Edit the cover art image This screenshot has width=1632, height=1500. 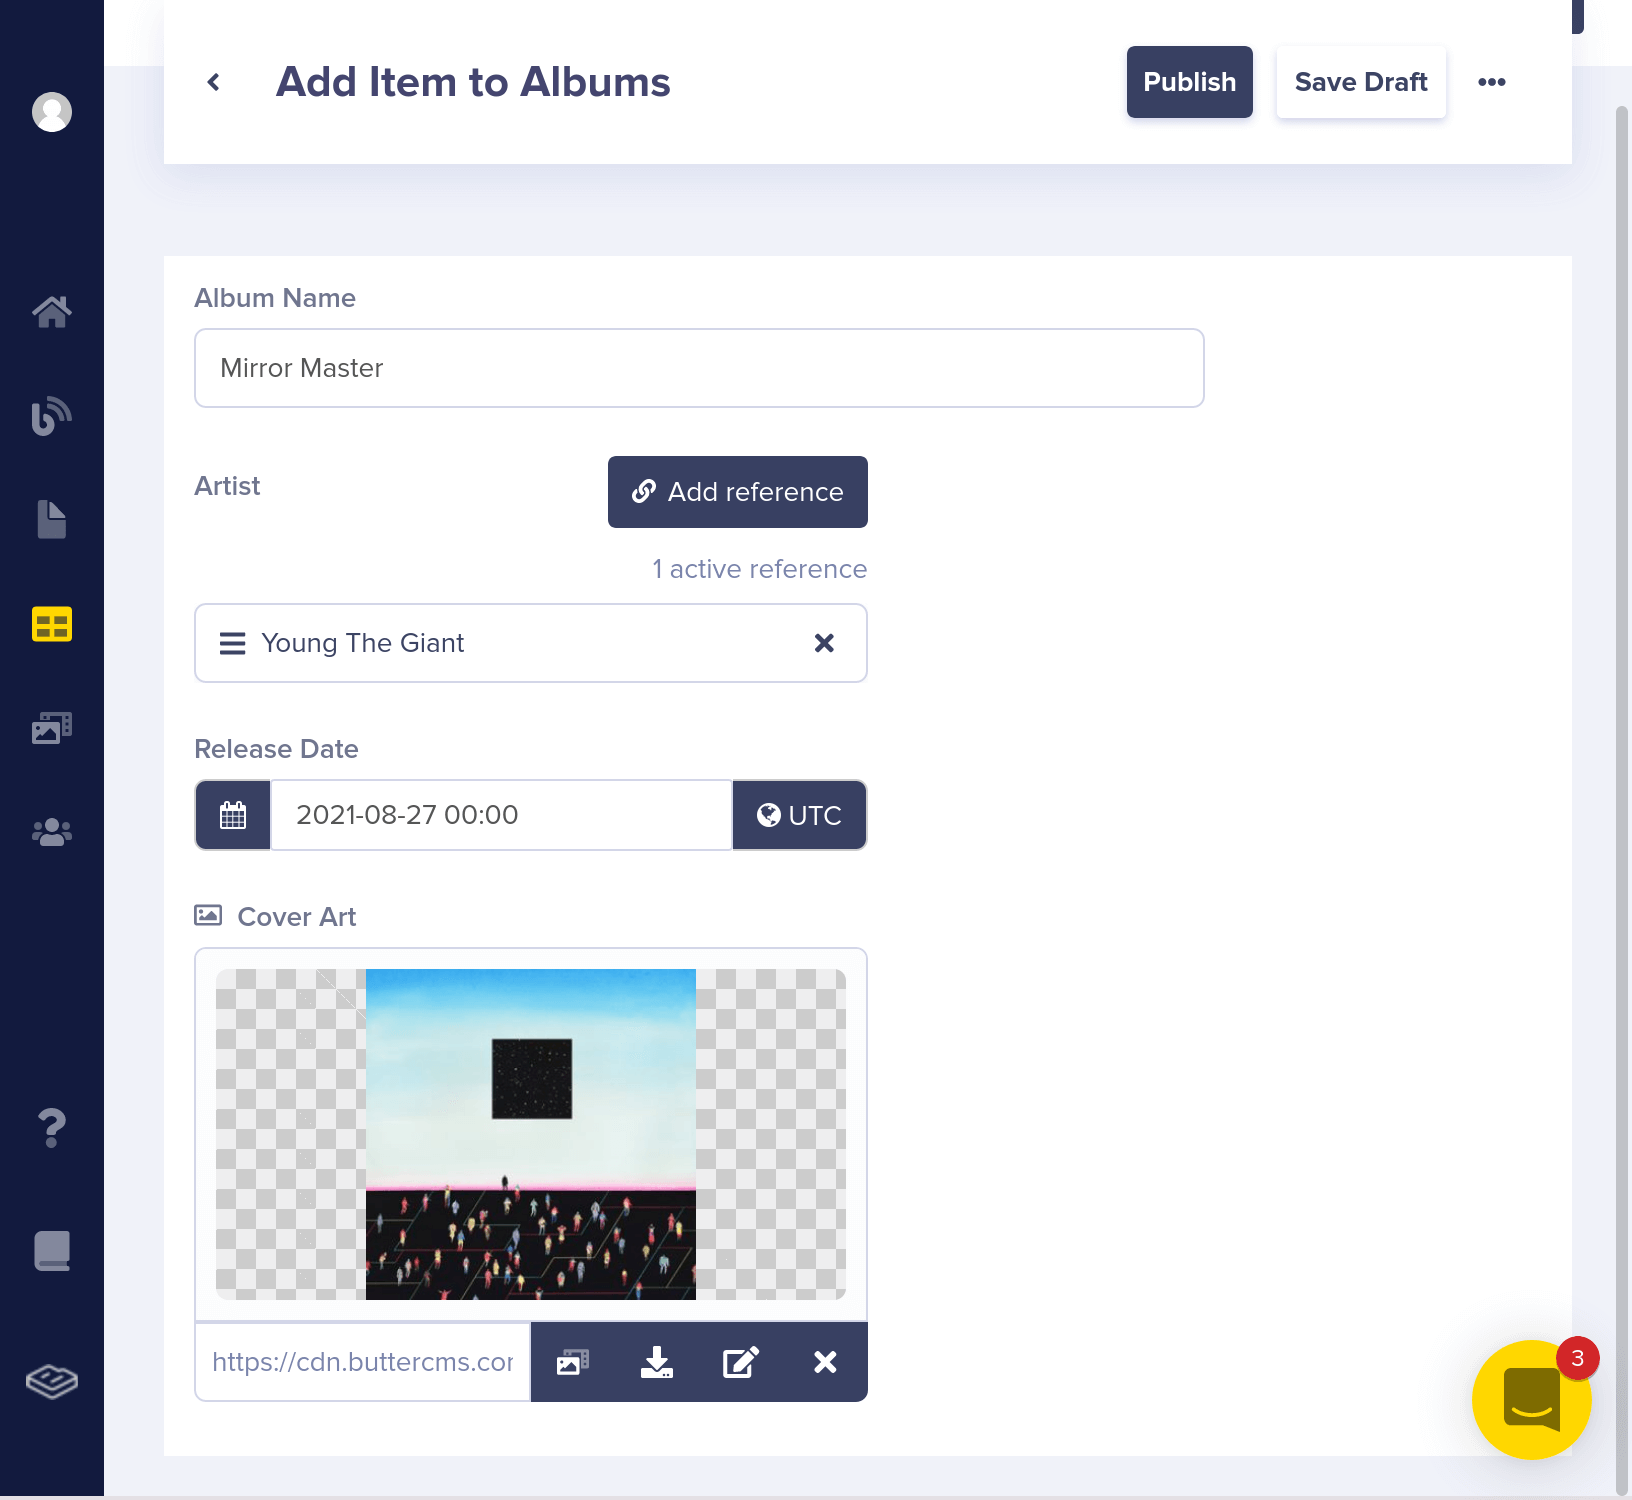(x=740, y=1362)
